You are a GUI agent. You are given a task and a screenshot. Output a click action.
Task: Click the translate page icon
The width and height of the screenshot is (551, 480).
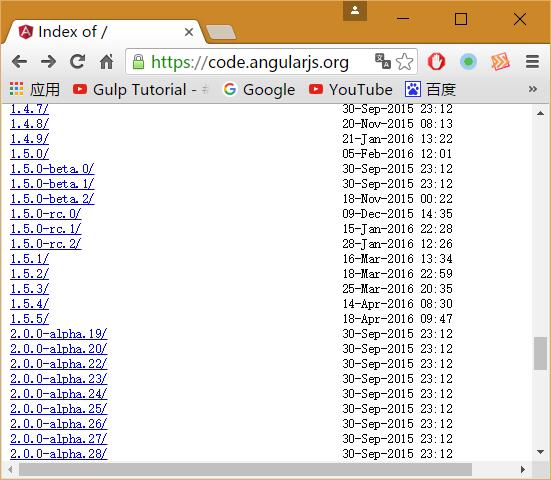(383, 61)
